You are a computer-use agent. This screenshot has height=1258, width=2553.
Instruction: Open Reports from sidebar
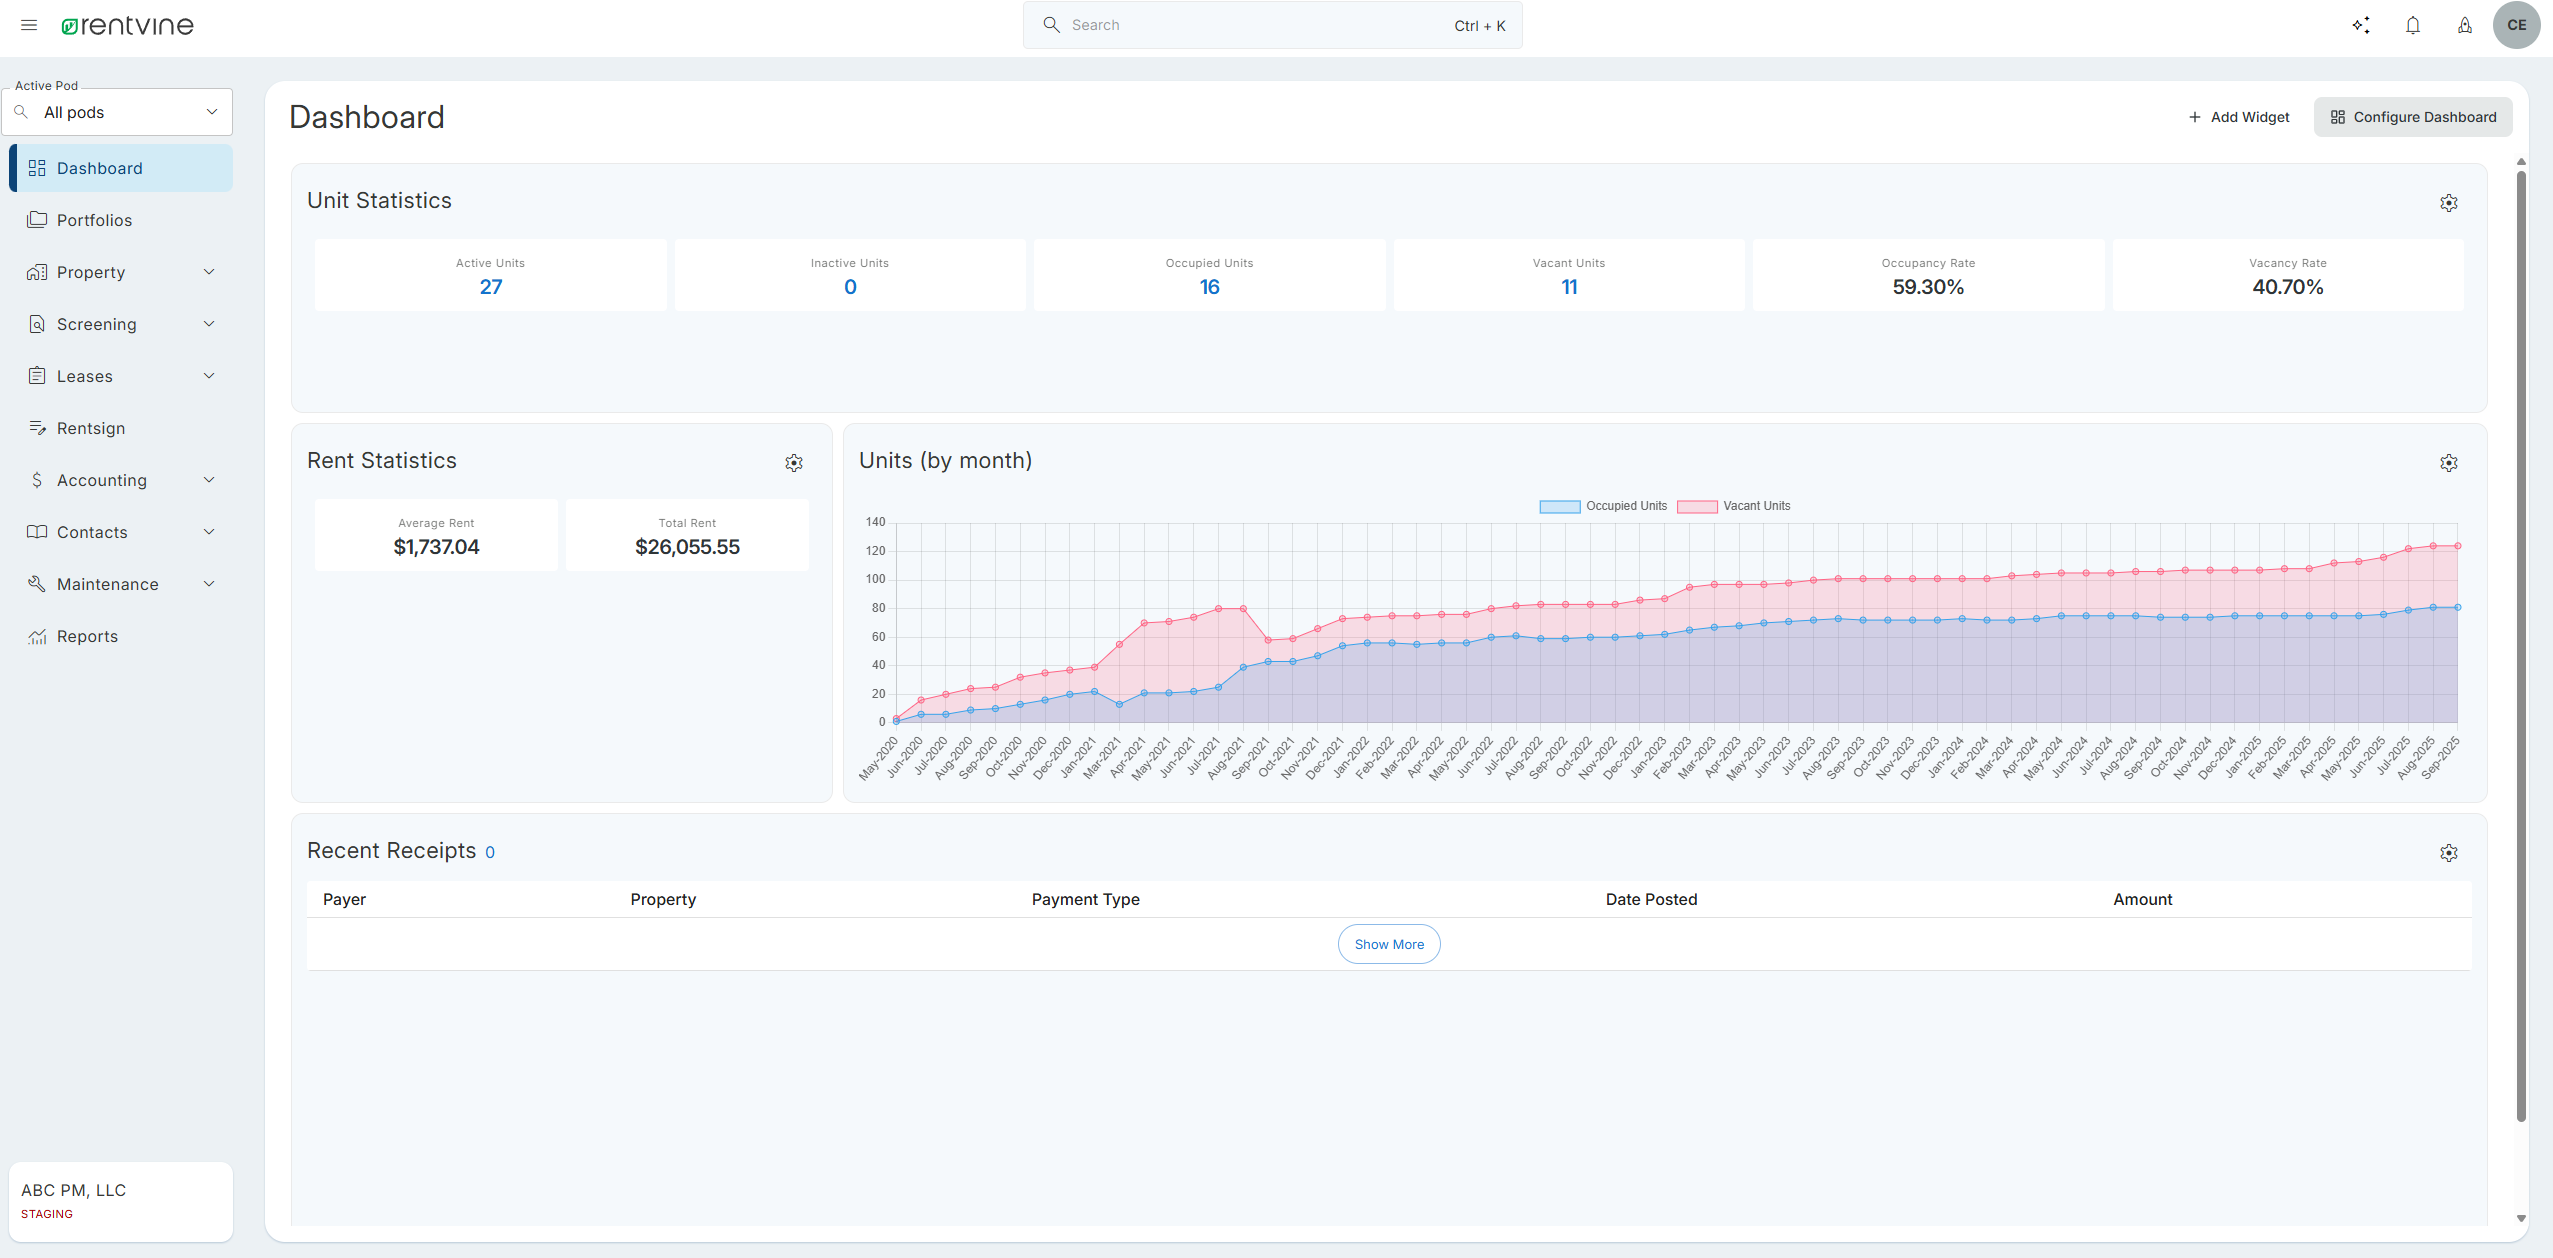coord(87,636)
